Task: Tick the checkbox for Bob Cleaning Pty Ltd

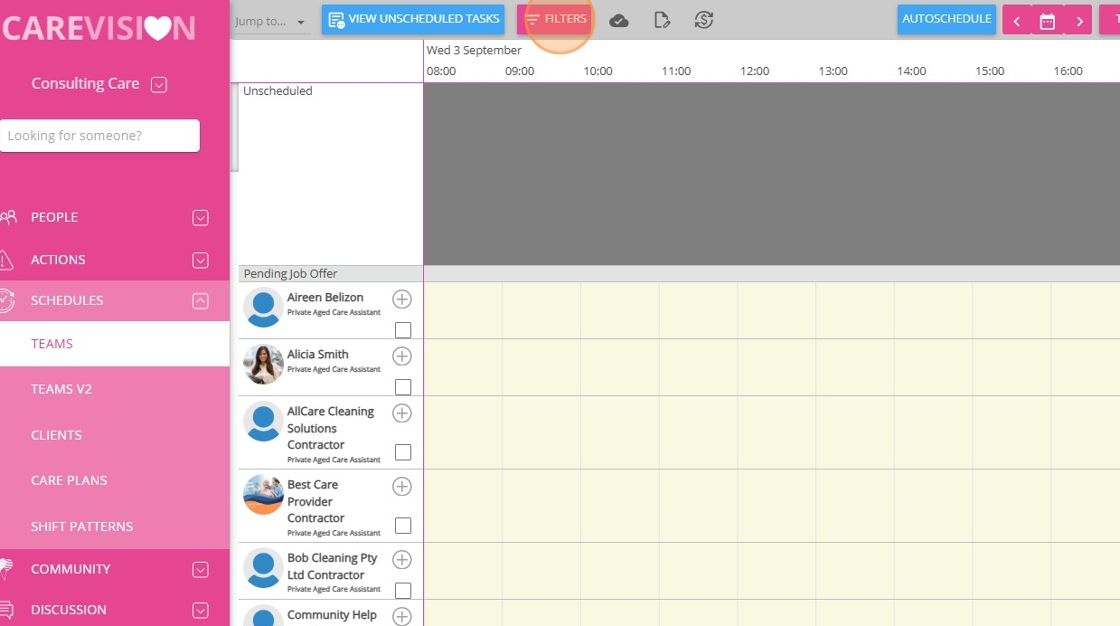Action: [403, 590]
